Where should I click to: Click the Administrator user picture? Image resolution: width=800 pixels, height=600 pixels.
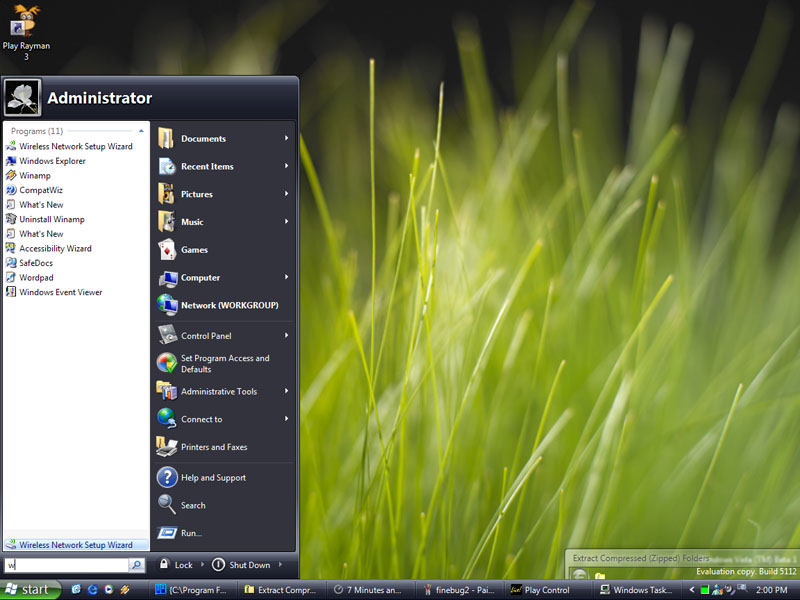point(22,97)
